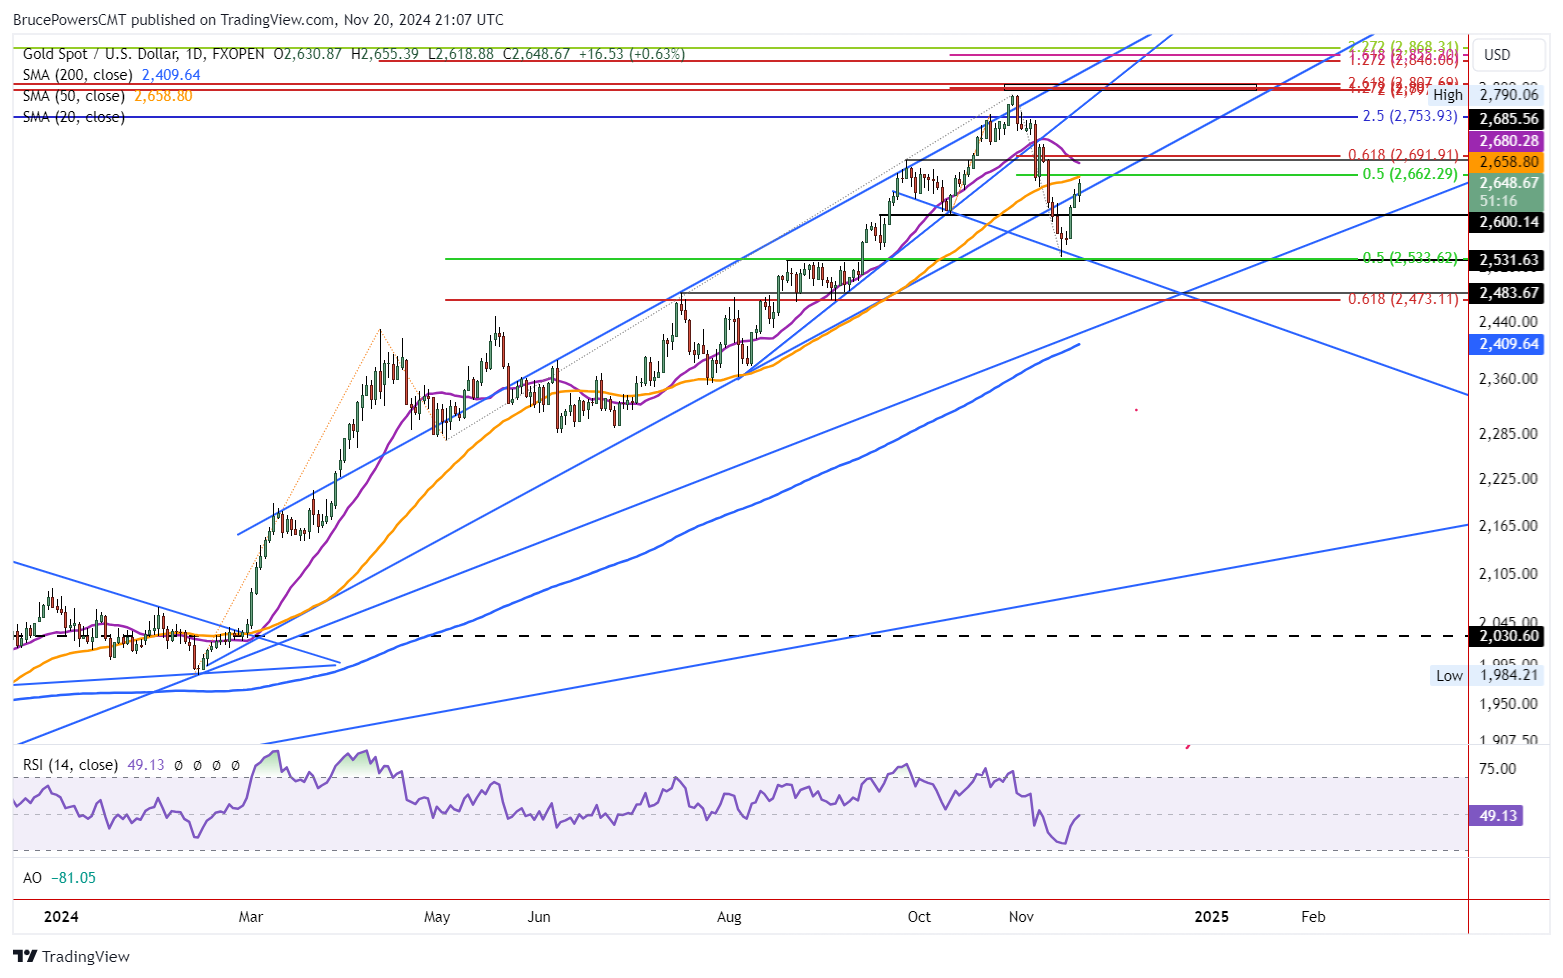Click the May label on time axis
1563x978 pixels.
437,916
